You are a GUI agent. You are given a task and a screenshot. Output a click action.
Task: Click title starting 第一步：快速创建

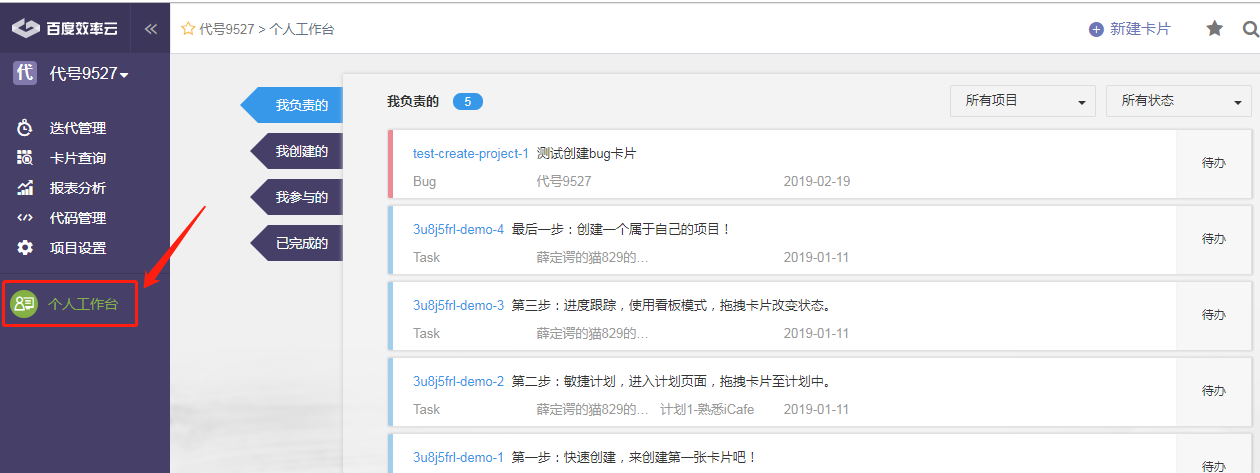pos(635,457)
